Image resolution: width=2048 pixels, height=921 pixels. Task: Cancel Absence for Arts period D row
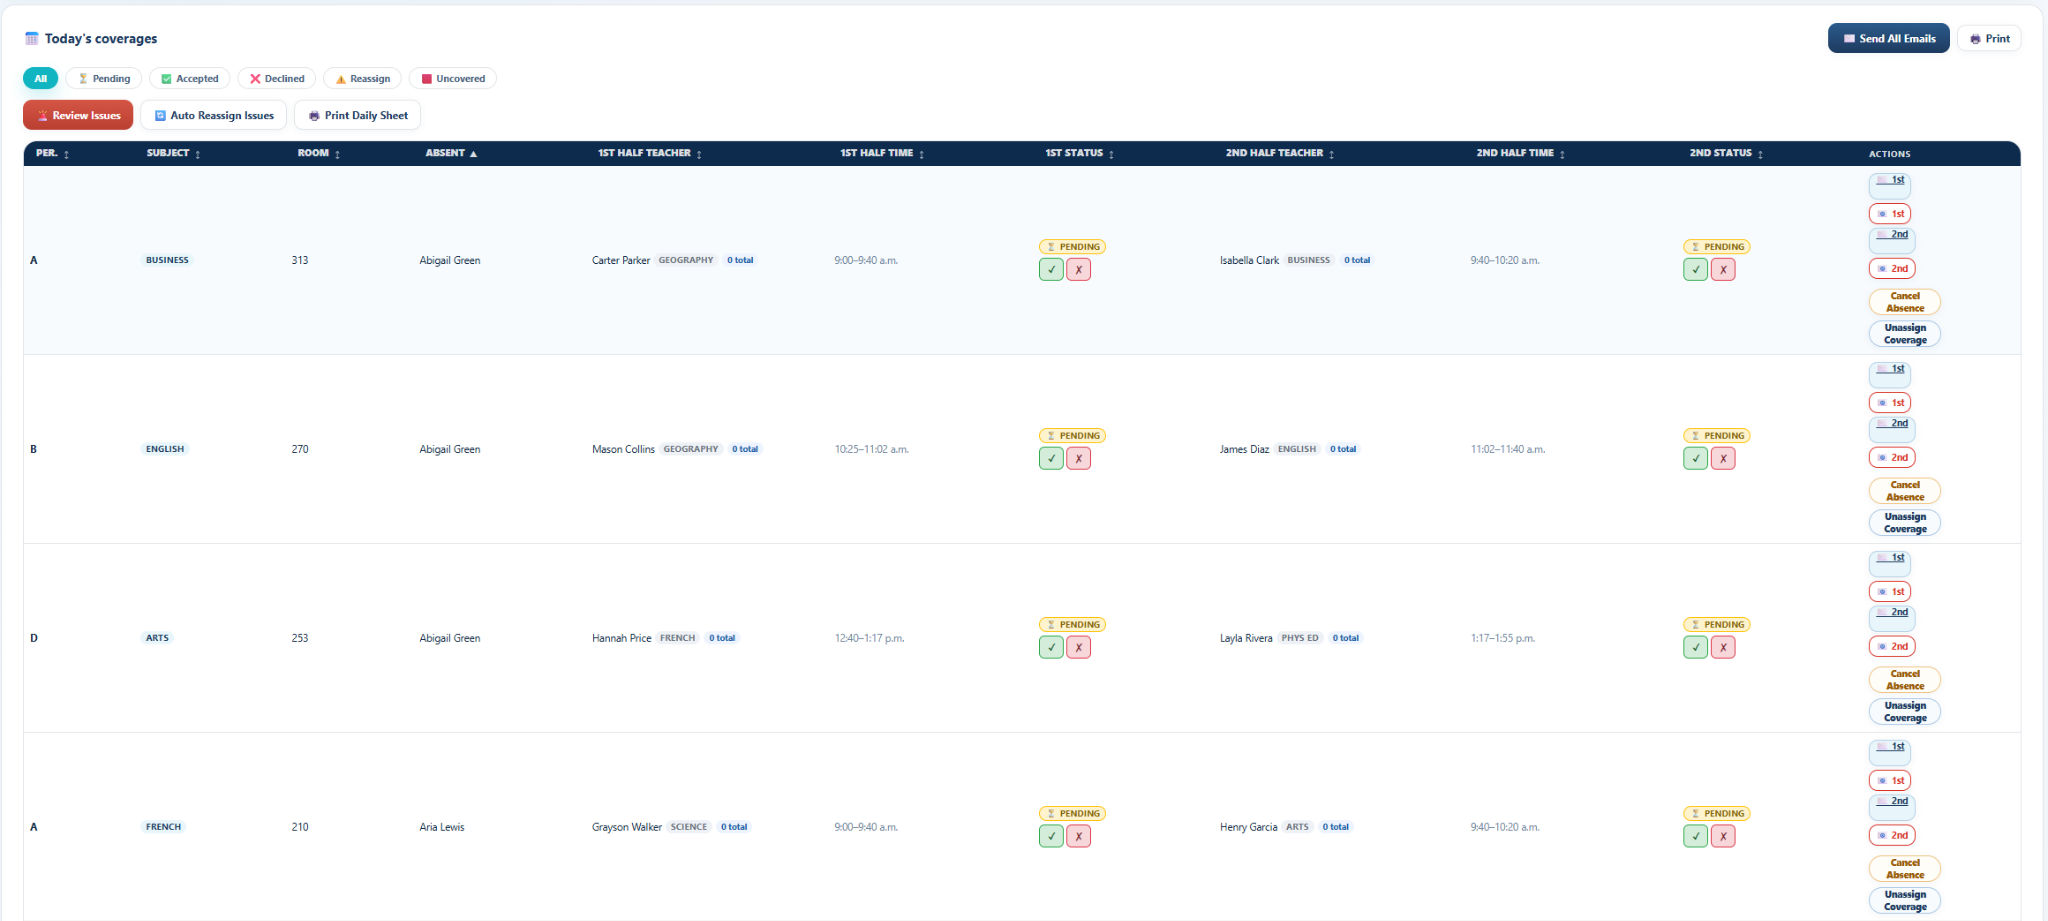[x=1905, y=680]
